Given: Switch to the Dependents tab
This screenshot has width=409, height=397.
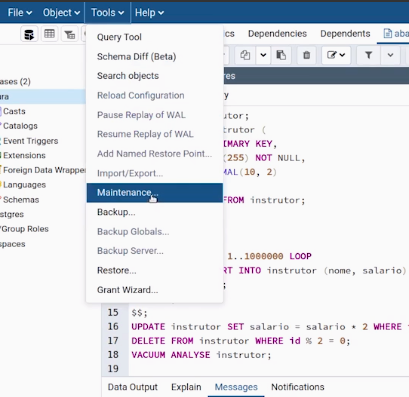Looking at the screenshot, I should (x=345, y=34).
